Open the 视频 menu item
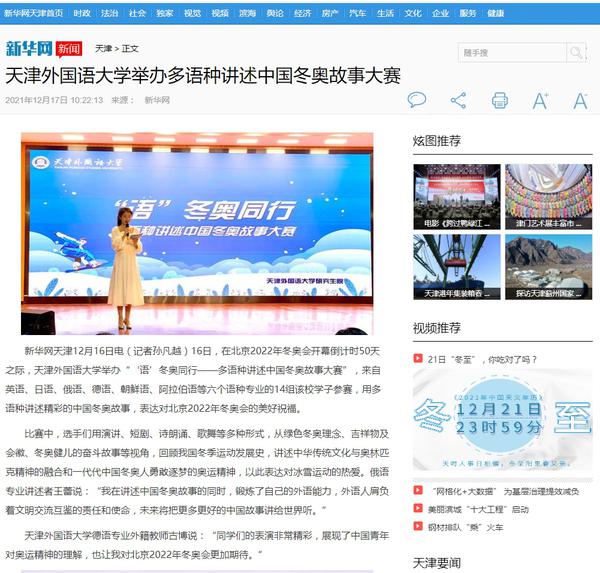This screenshot has height=573, width=600. [x=219, y=13]
